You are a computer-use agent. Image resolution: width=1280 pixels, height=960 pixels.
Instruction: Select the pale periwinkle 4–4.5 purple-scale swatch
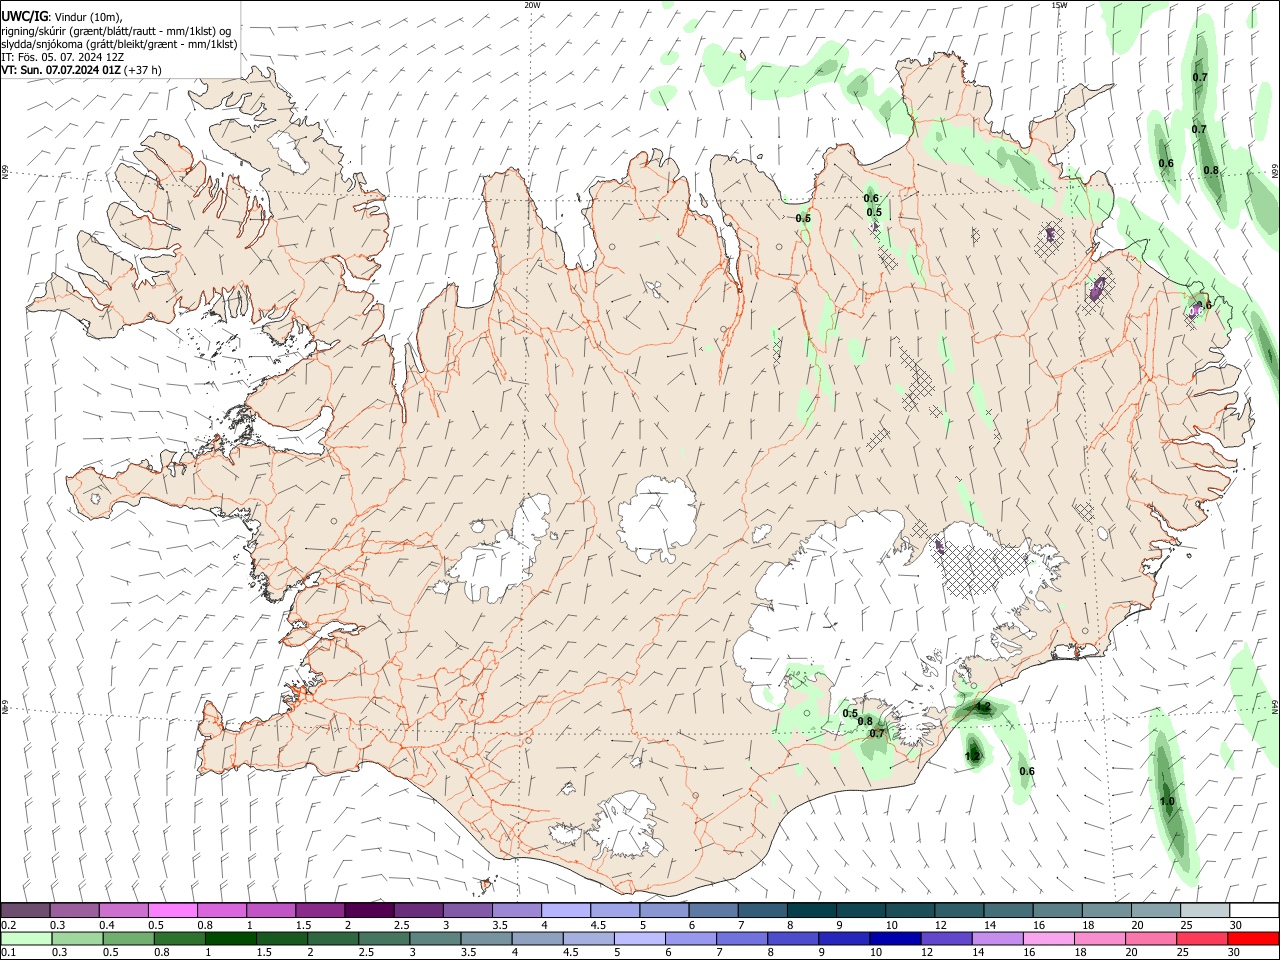click(566, 910)
